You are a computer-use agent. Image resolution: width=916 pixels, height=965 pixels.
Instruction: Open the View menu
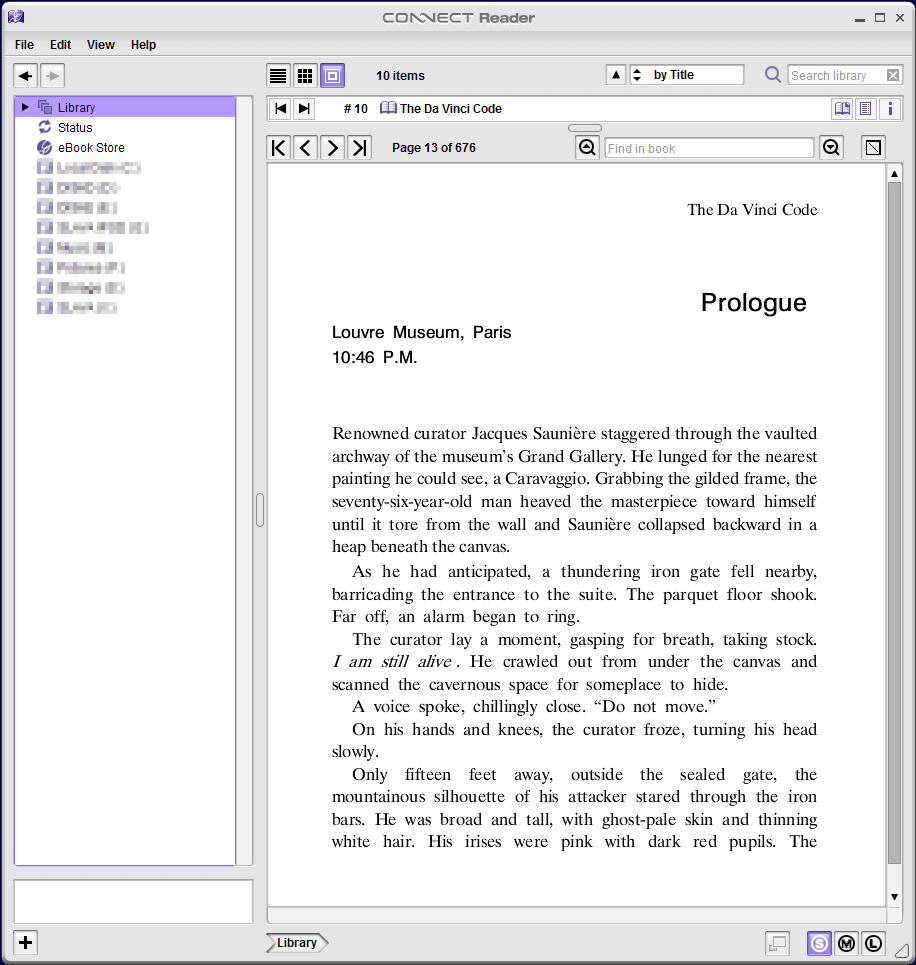point(100,45)
